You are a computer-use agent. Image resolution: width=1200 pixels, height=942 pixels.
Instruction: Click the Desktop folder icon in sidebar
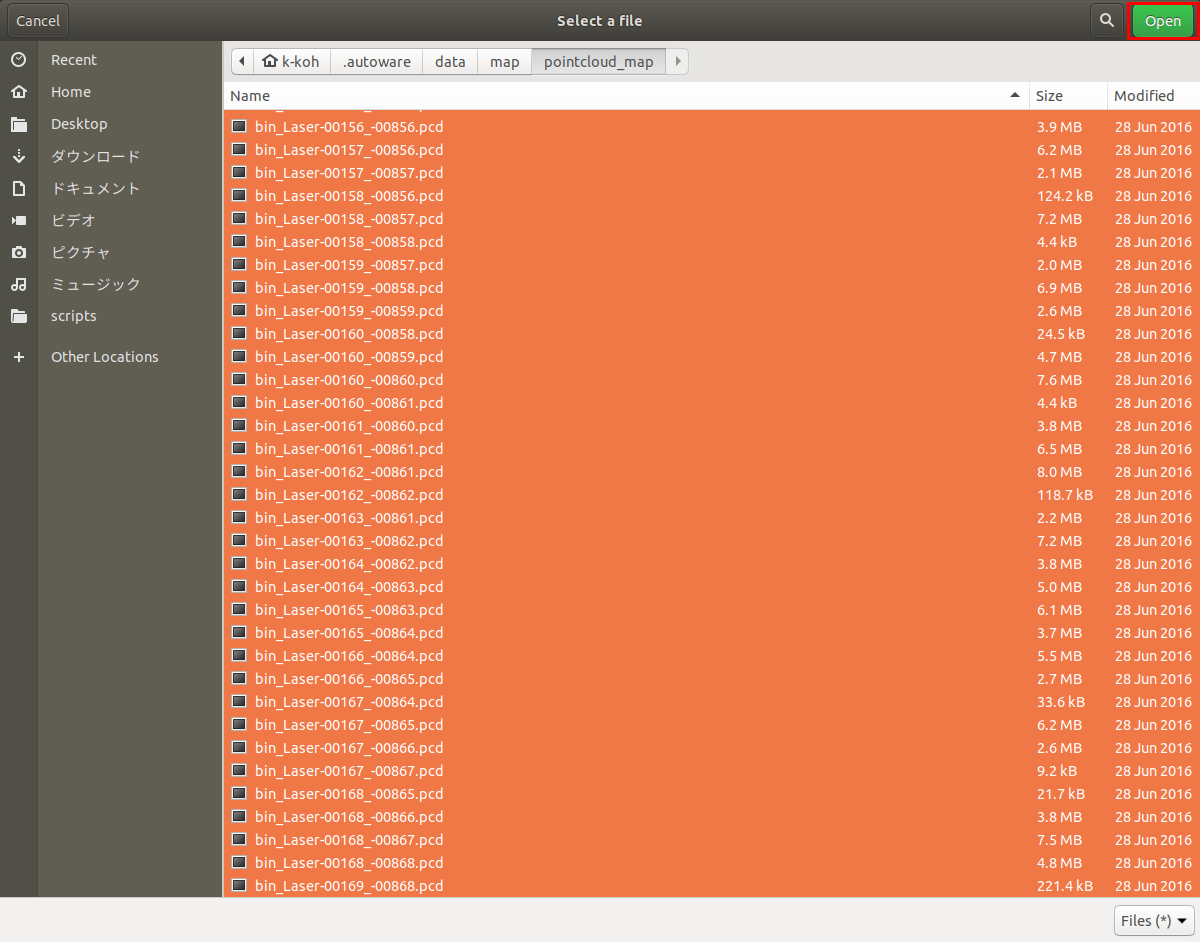[18, 124]
